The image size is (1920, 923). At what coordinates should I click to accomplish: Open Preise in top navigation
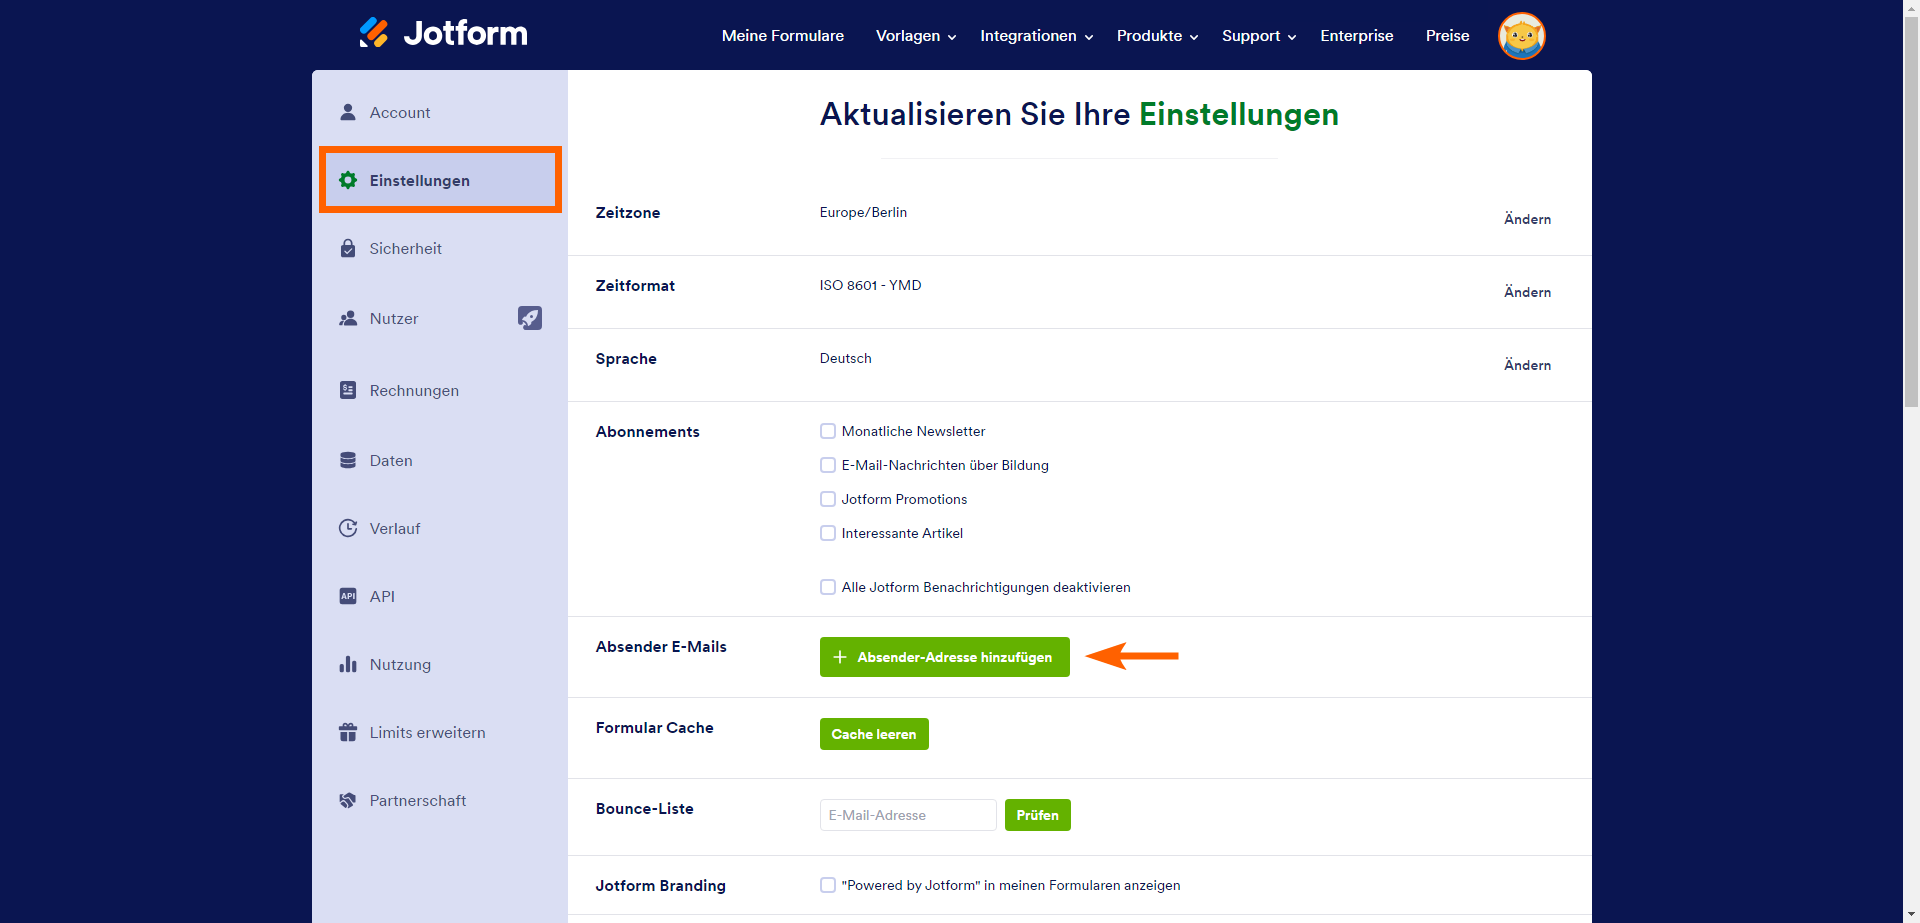click(x=1448, y=36)
